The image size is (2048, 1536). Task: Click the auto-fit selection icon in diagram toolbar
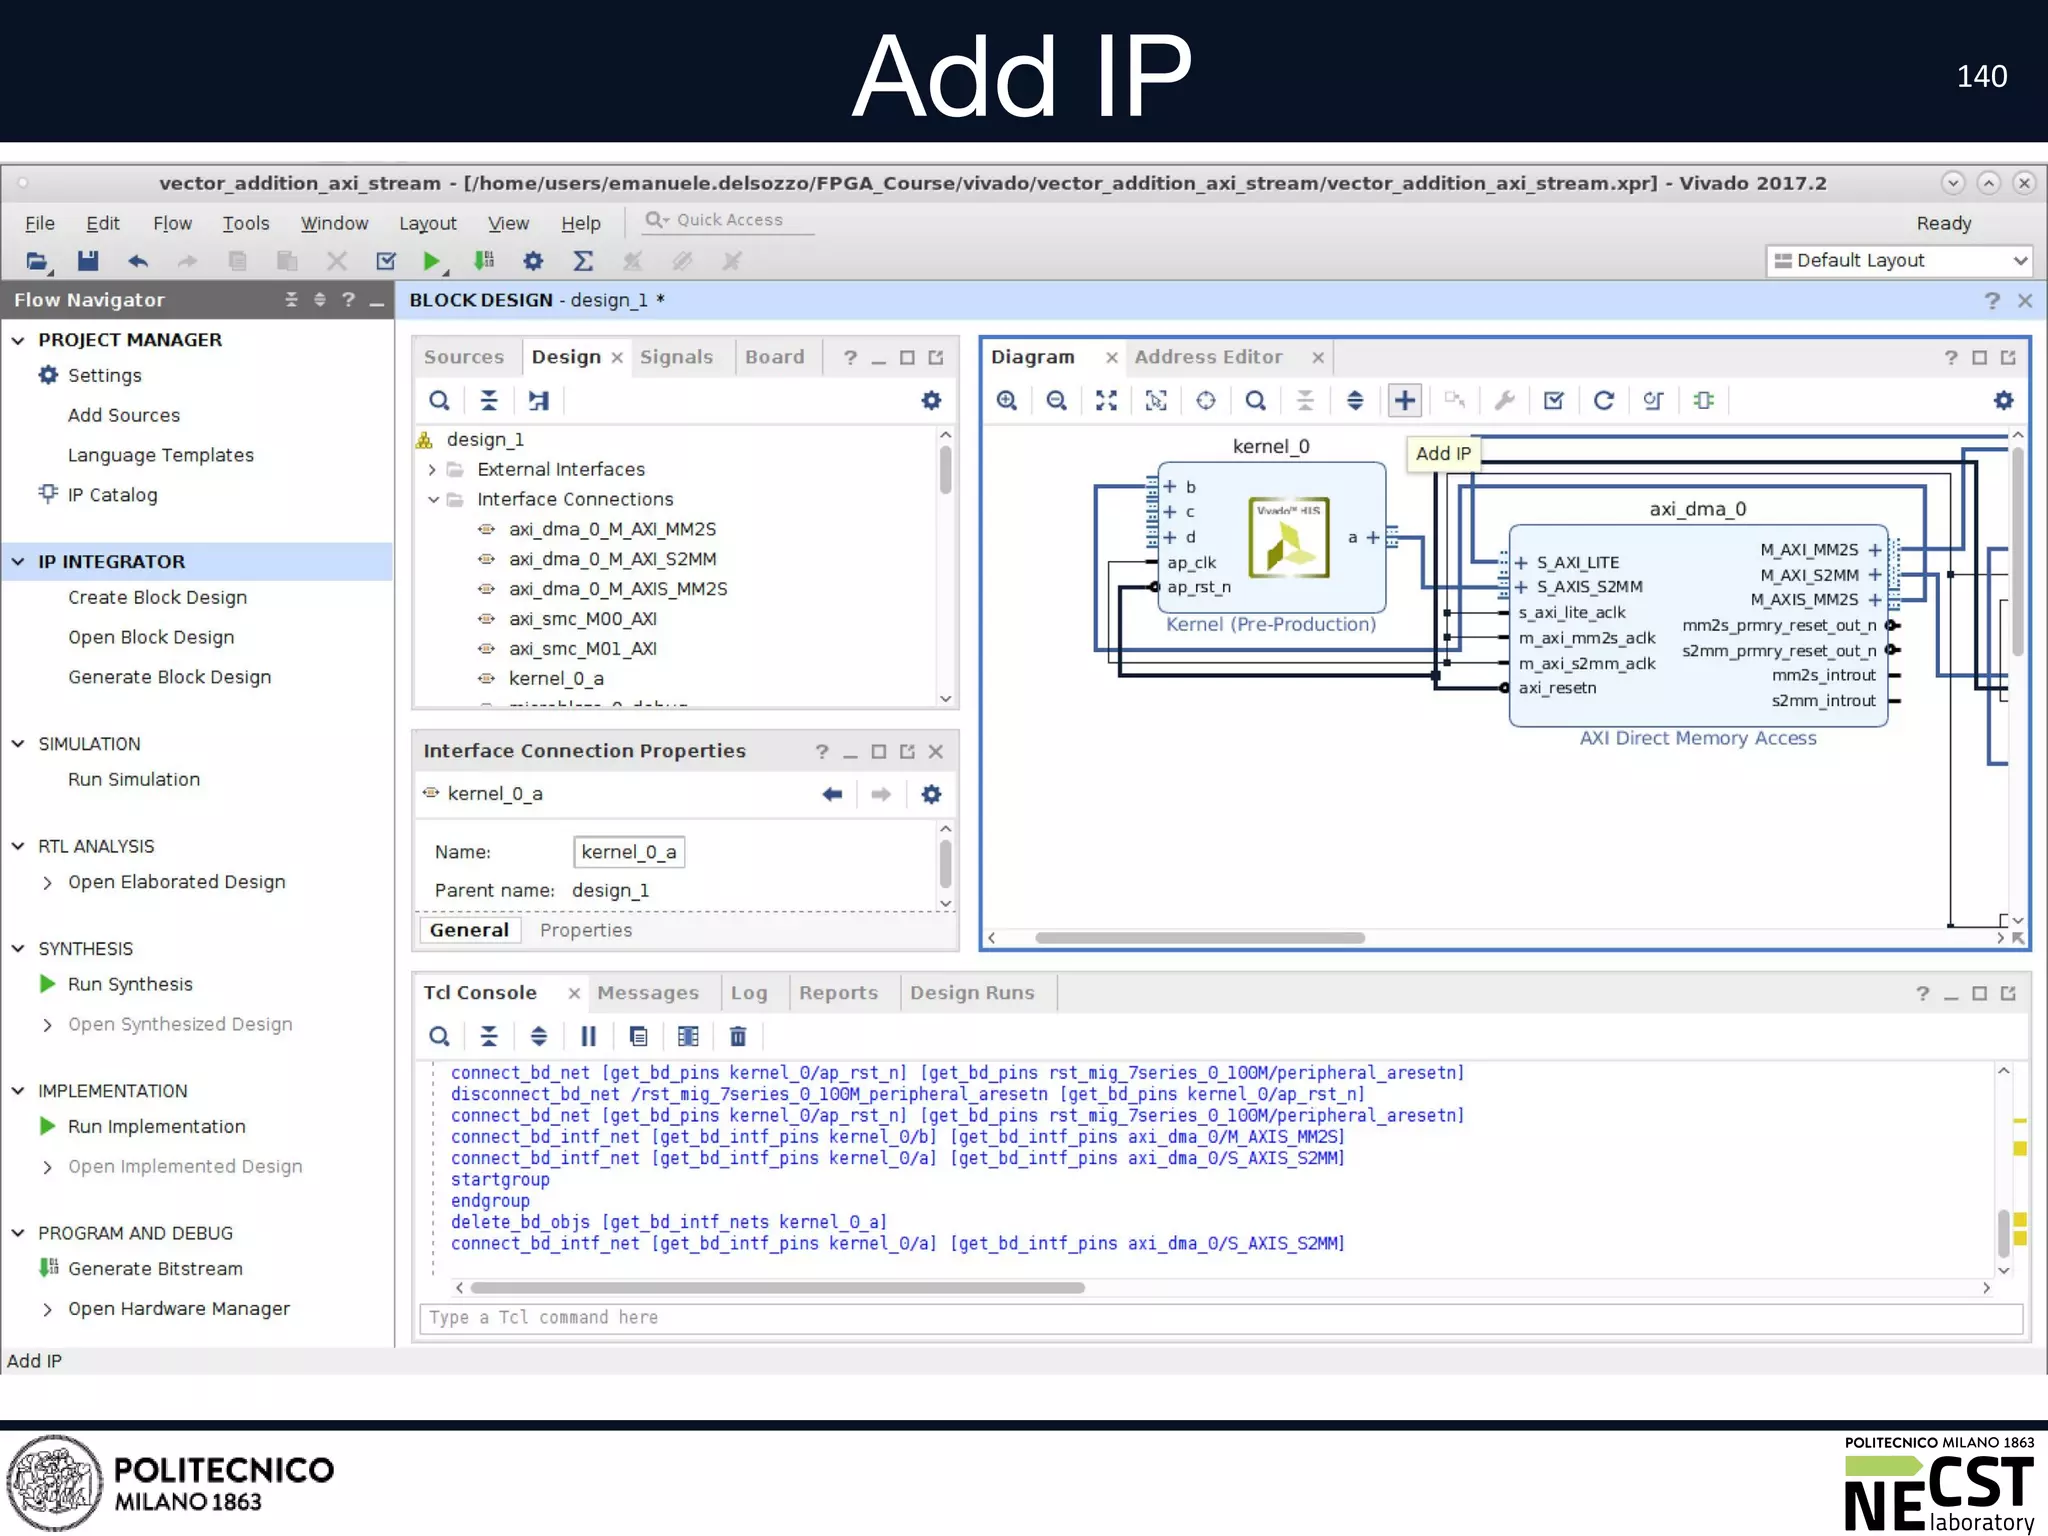pos(1156,401)
